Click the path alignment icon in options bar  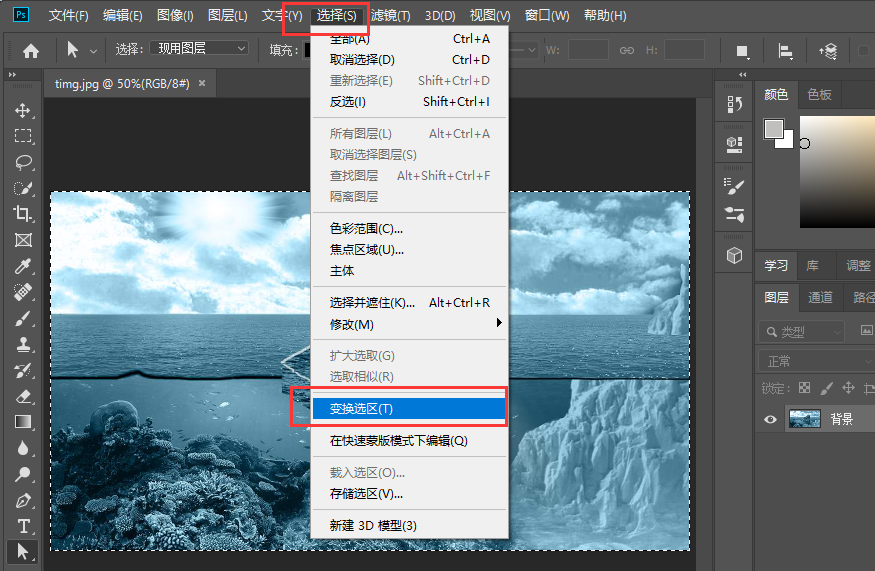786,51
